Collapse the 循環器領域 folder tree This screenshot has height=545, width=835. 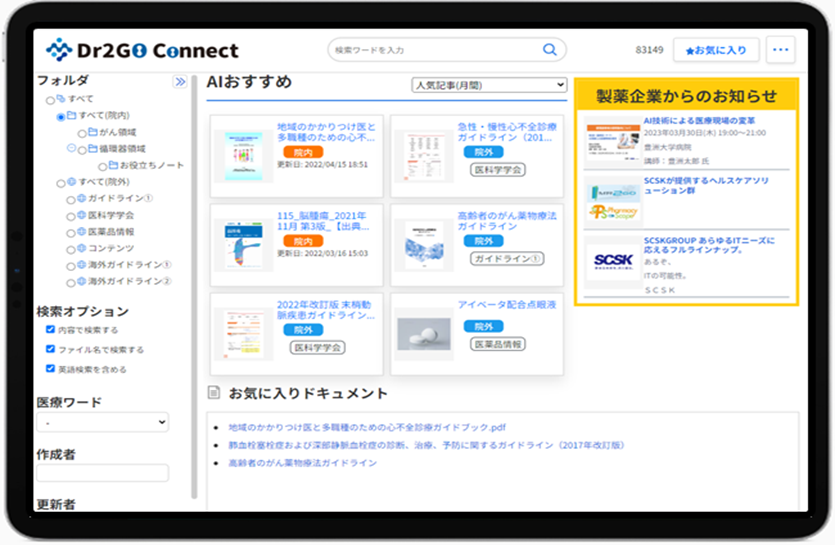pyautogui.click(x=71, y=148)
